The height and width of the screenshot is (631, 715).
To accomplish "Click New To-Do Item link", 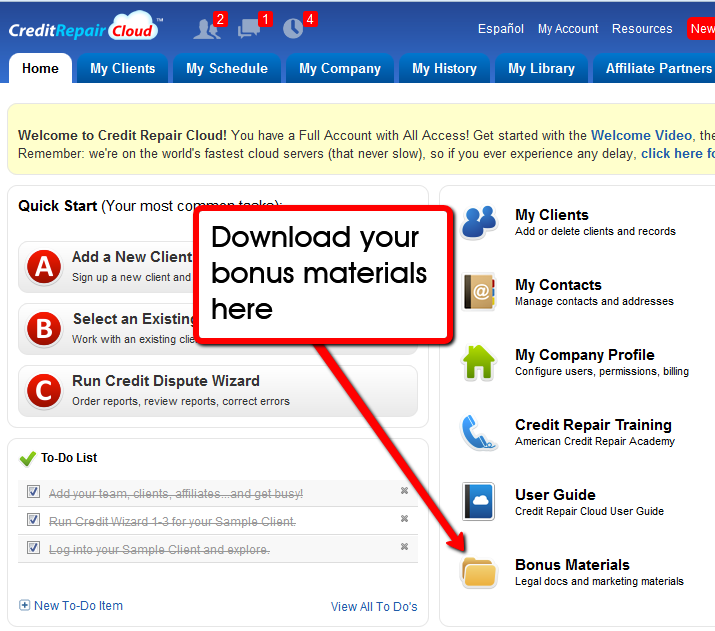I will 78,605.
